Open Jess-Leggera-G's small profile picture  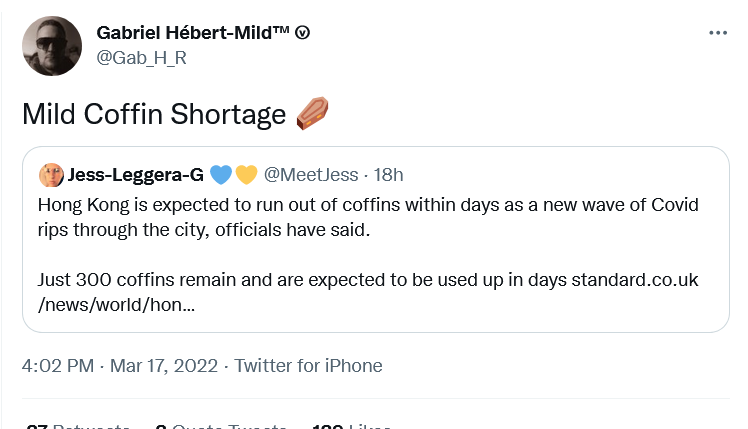51,175
